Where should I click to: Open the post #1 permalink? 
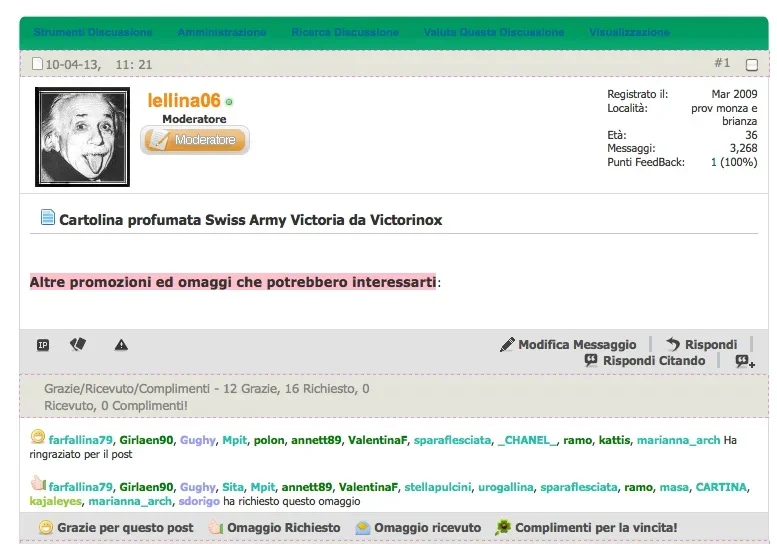pos(722,63)
